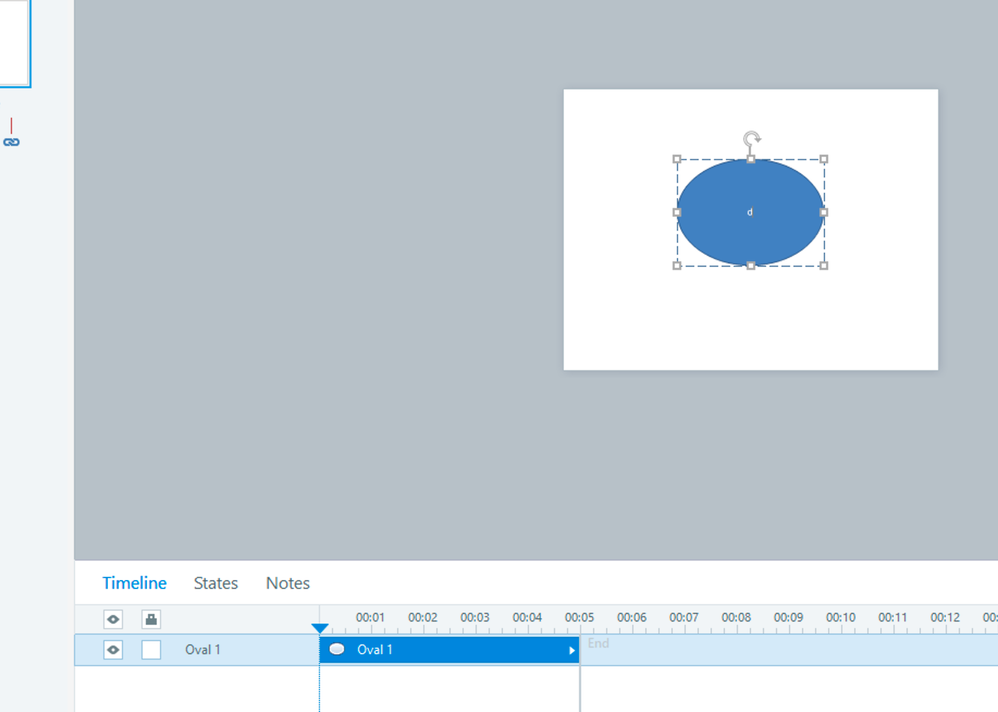Click the arrow at end of Oval 1 bar
998x712 pixels.
(x=572, y=650)
